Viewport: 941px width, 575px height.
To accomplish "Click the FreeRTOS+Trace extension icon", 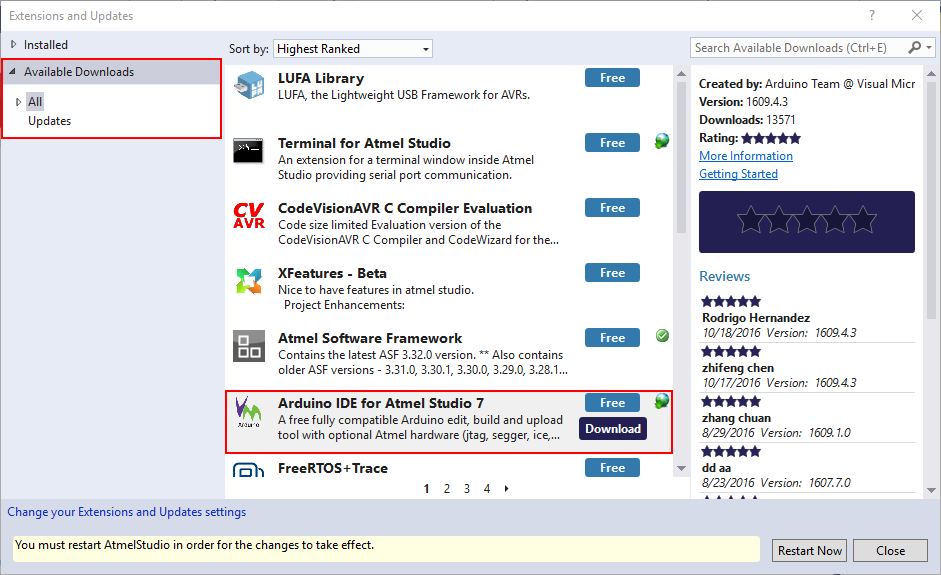I will (x=248, y=470).
